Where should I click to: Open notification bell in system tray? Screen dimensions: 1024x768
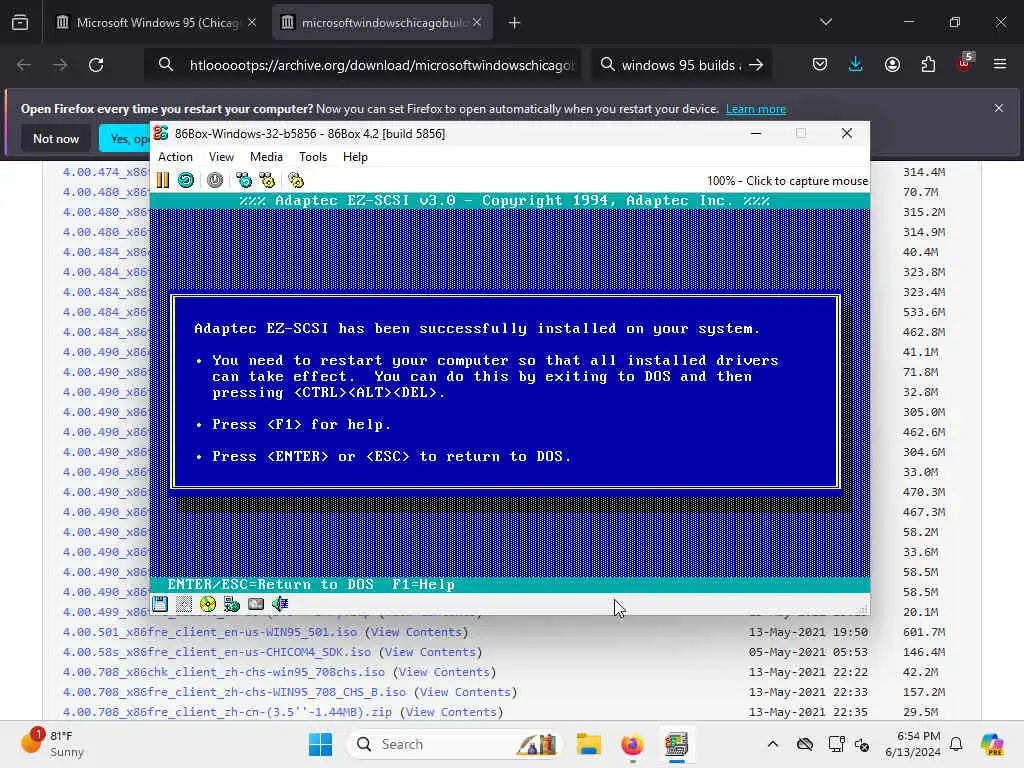point(956,744)
